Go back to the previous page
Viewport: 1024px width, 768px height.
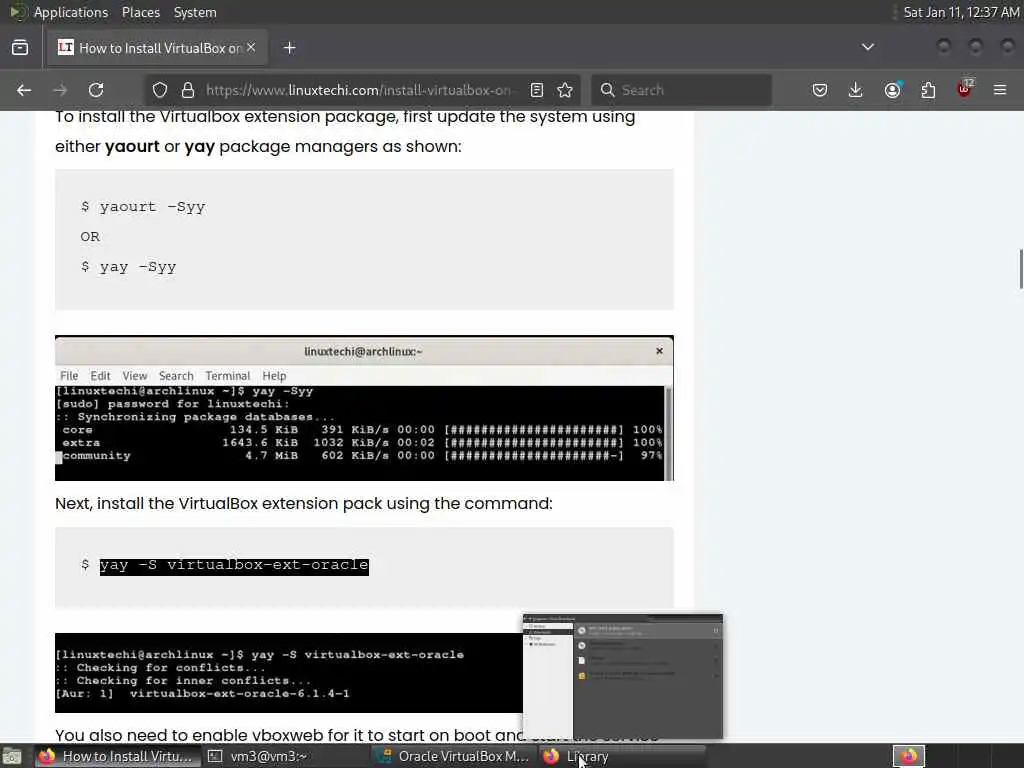pos(24,90)
